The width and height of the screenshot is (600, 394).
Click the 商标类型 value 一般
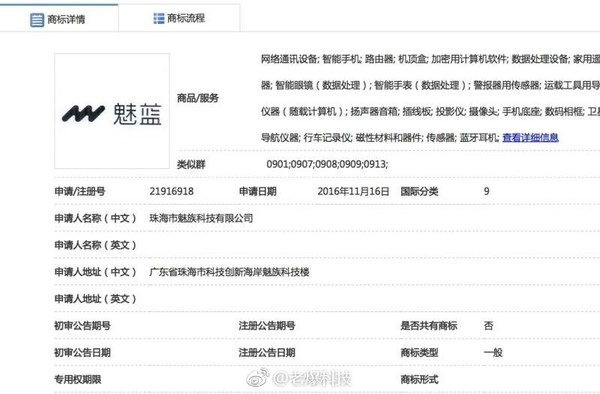click(493, 352)
